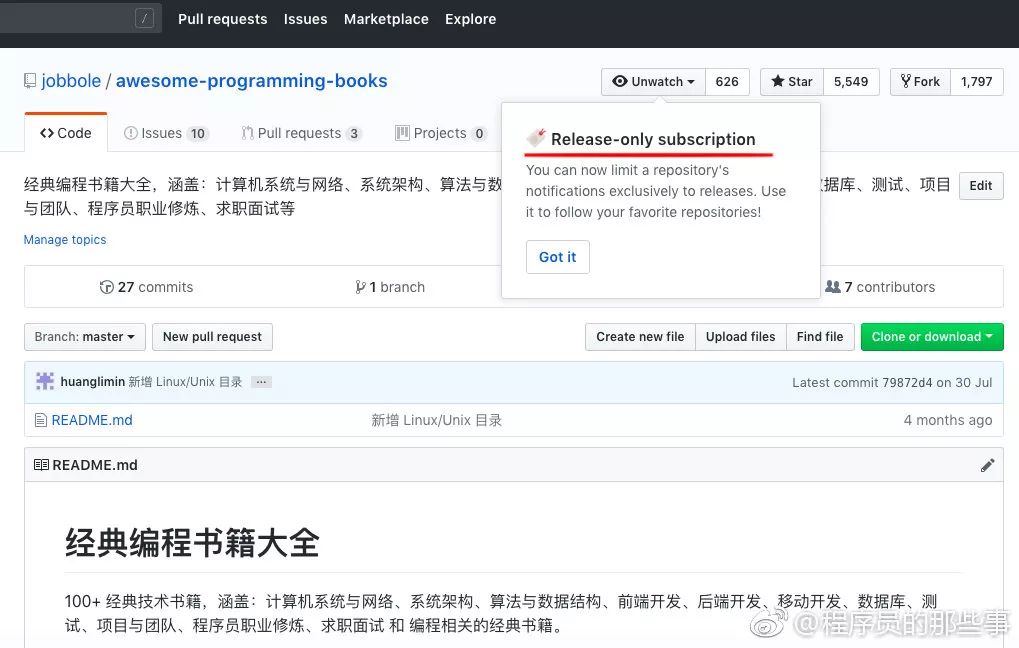The width and height of the screenshot is (1019, 648).
Task: Click the repository book icon beside jobbole
Action: [30, 81]
